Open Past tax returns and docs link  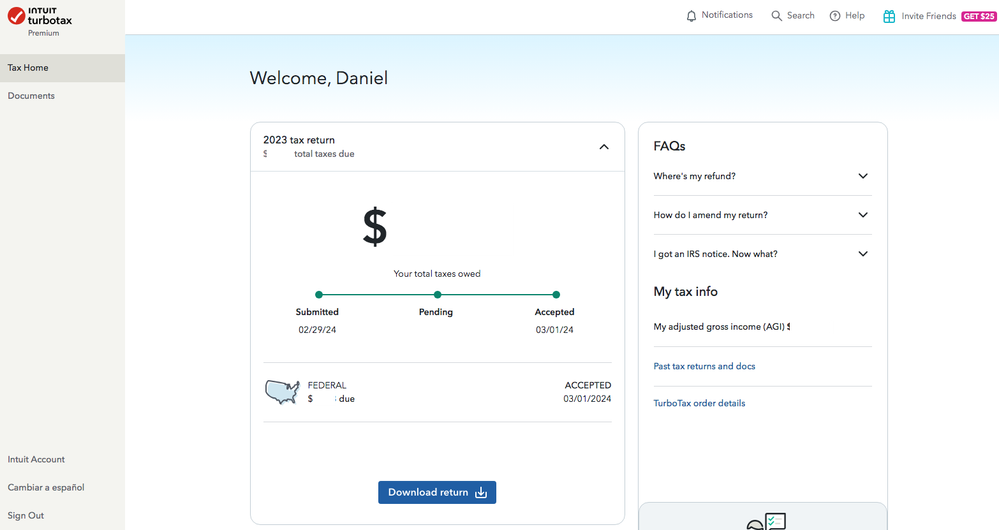[x=704, y=366]
